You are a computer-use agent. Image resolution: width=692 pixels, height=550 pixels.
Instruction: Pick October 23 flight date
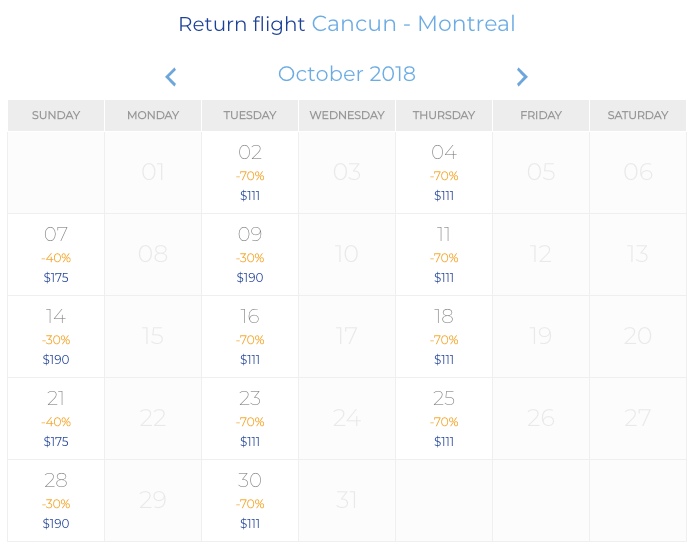250,419
